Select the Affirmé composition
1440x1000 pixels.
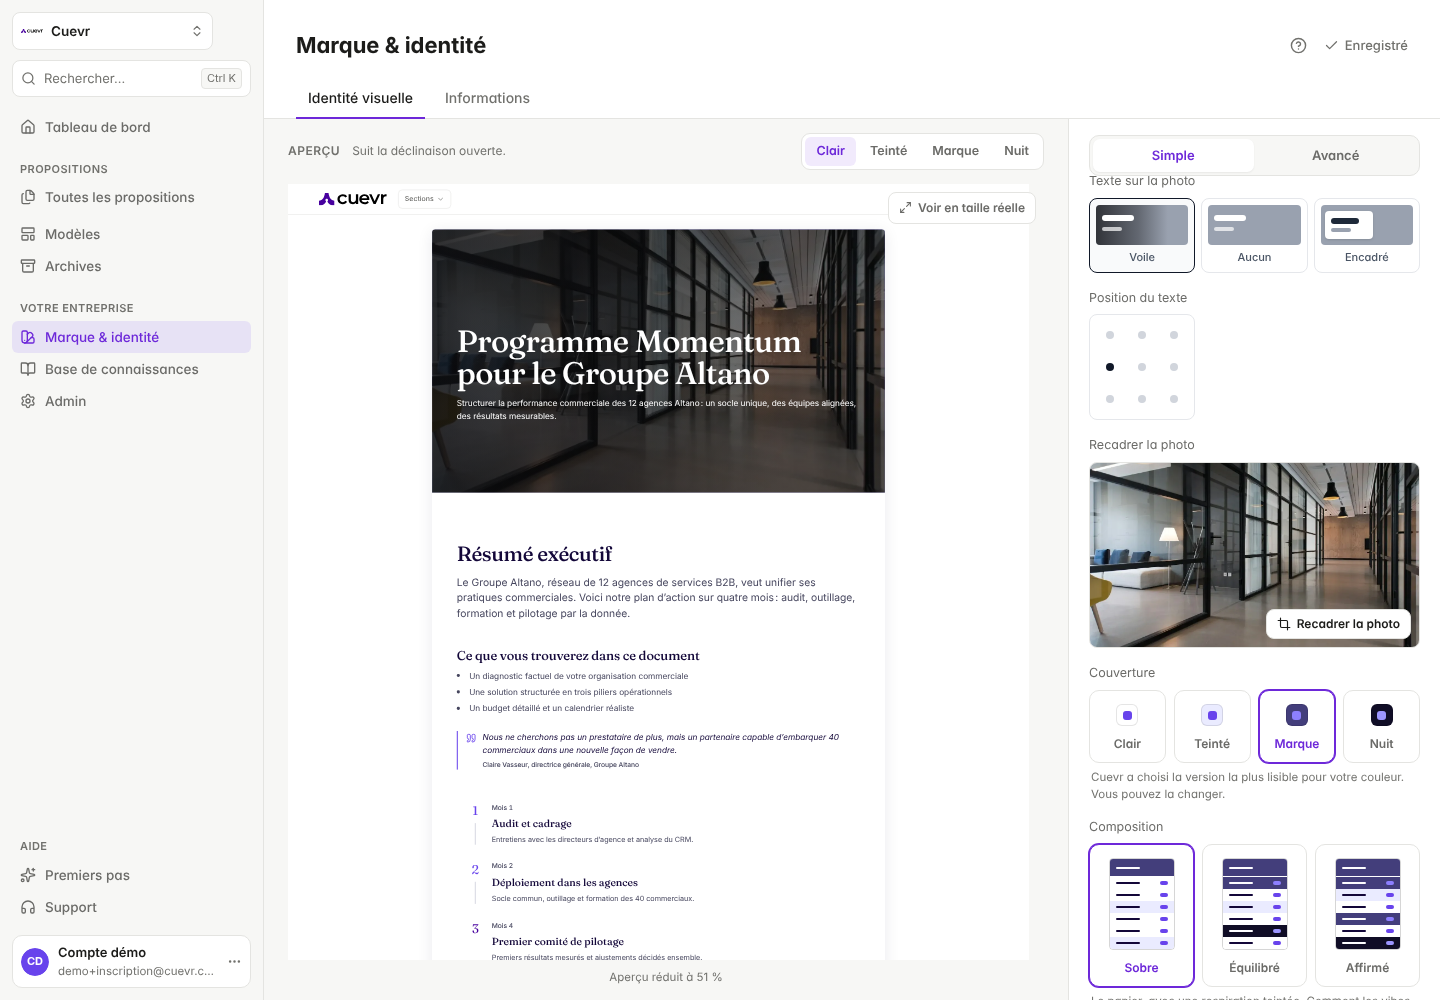click(1367, 915)
